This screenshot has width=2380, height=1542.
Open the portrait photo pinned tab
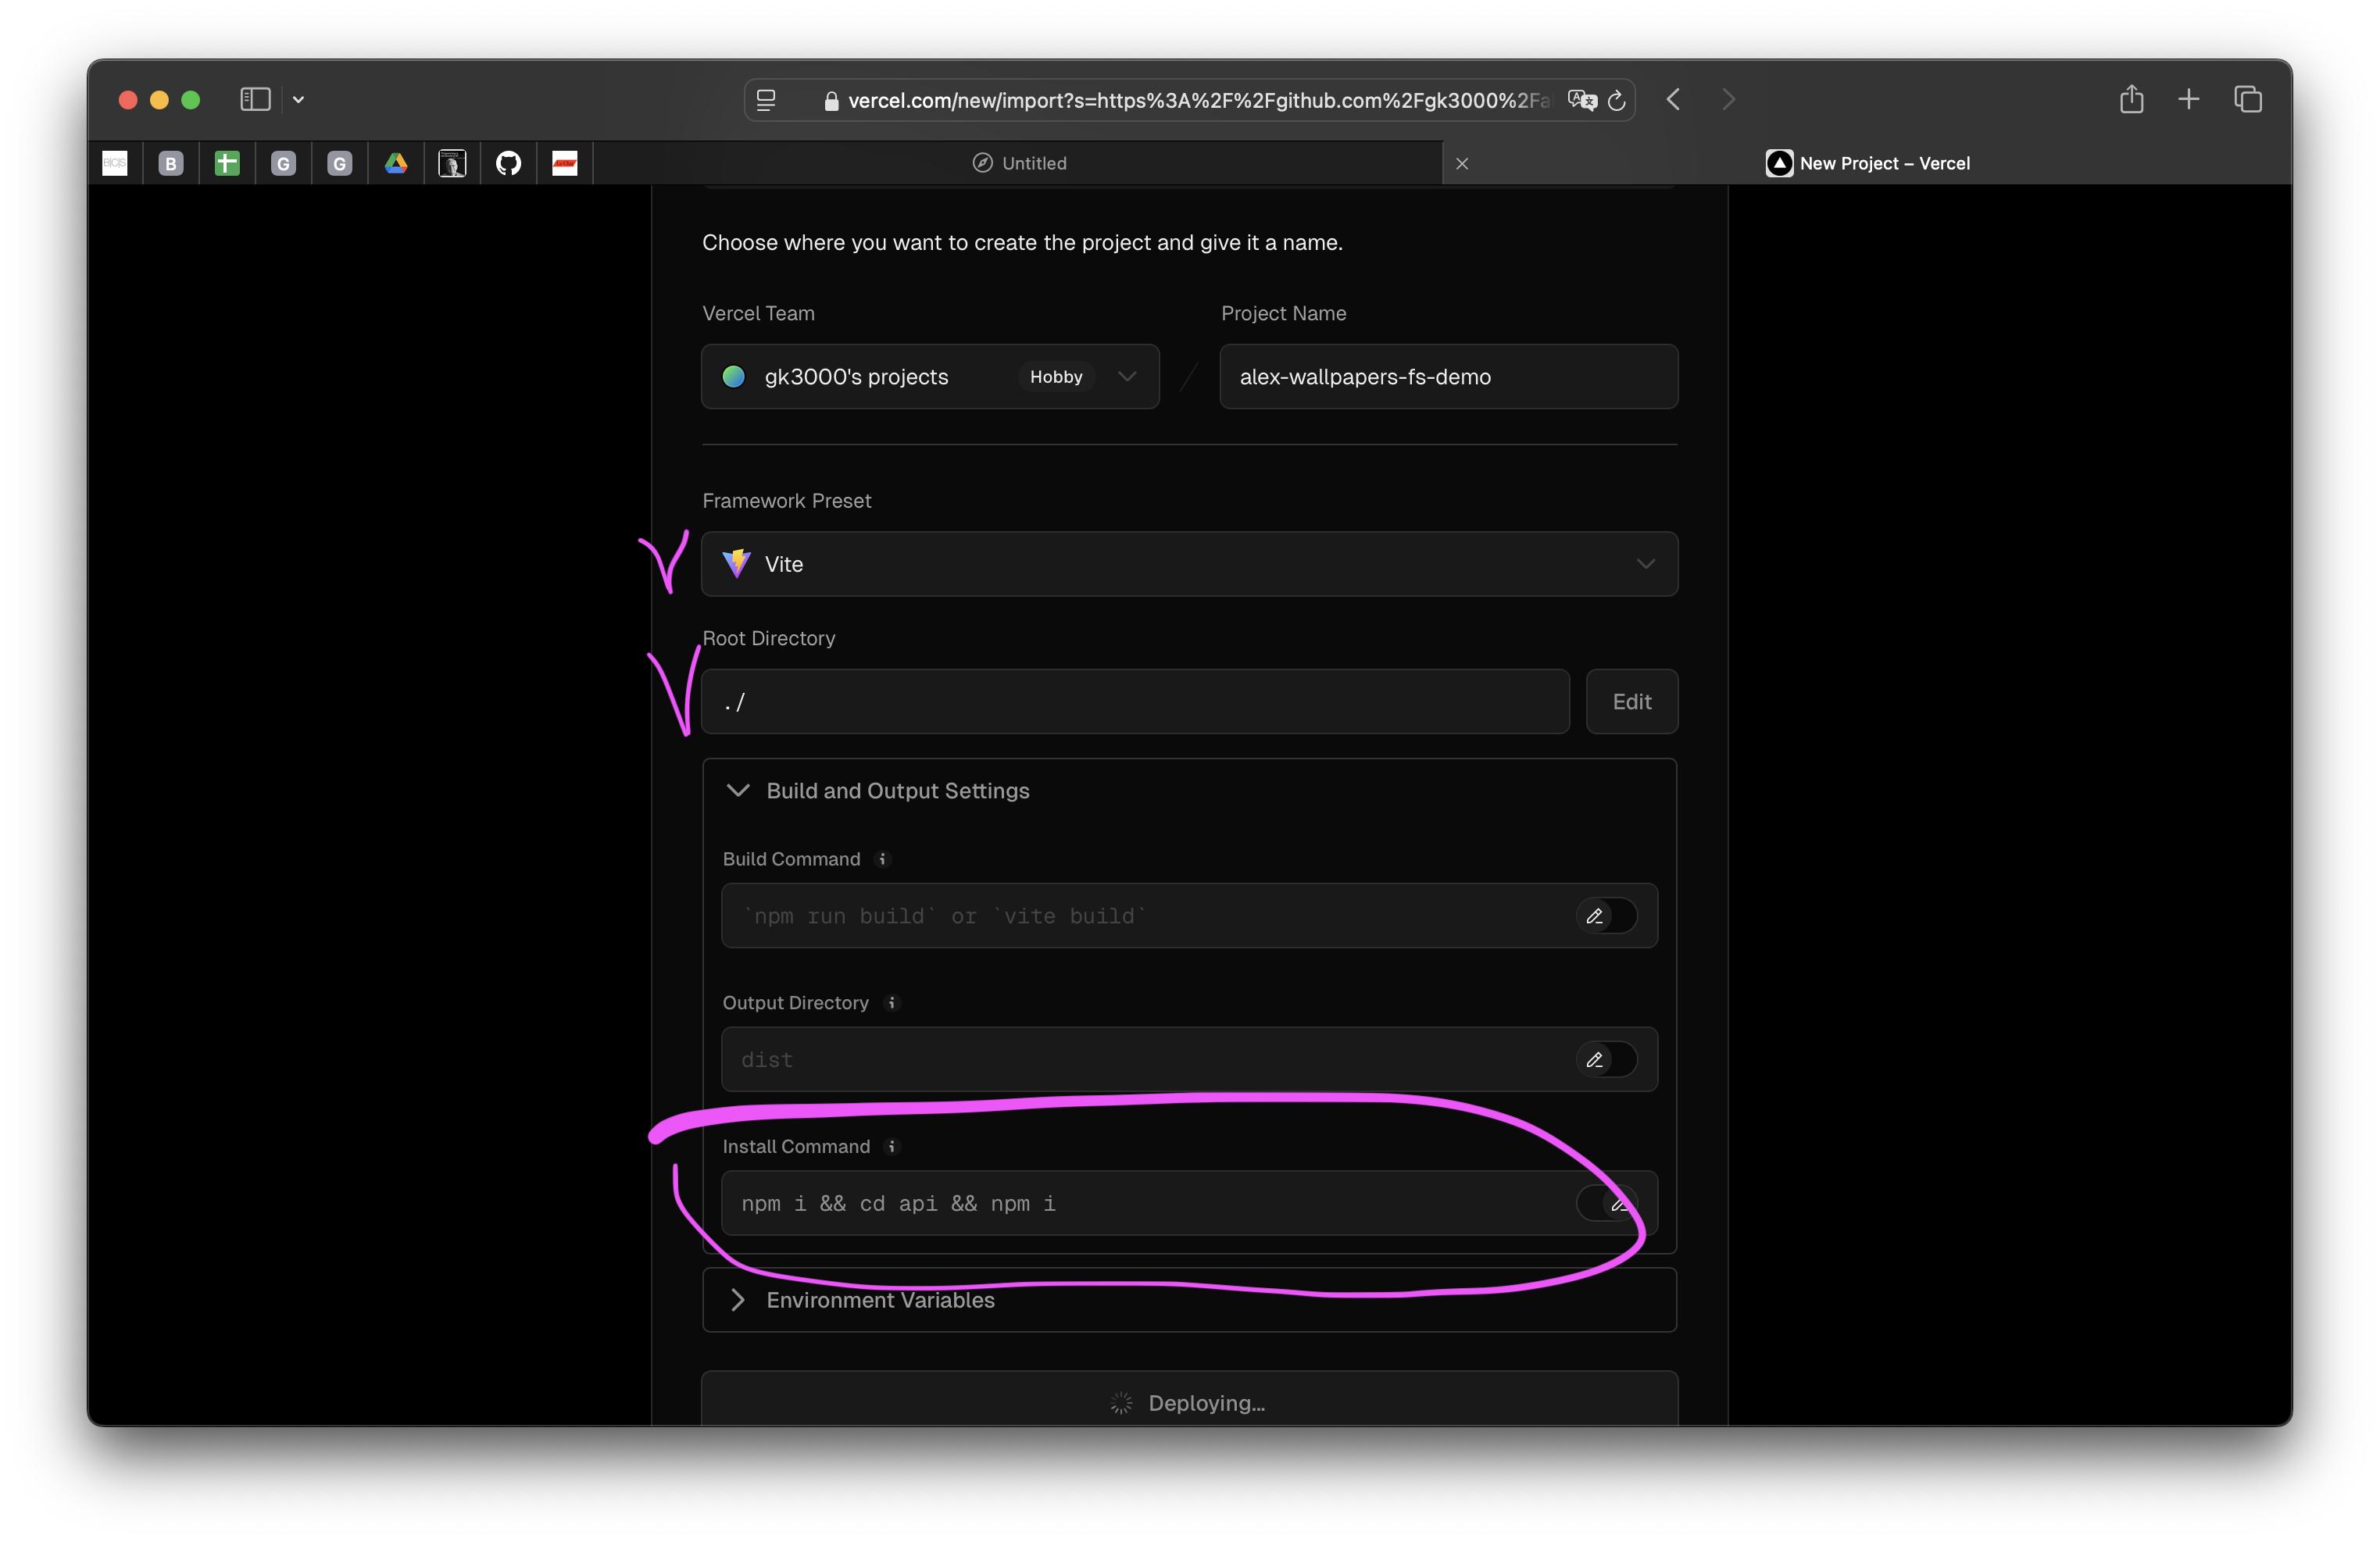(x=452, y=163)
